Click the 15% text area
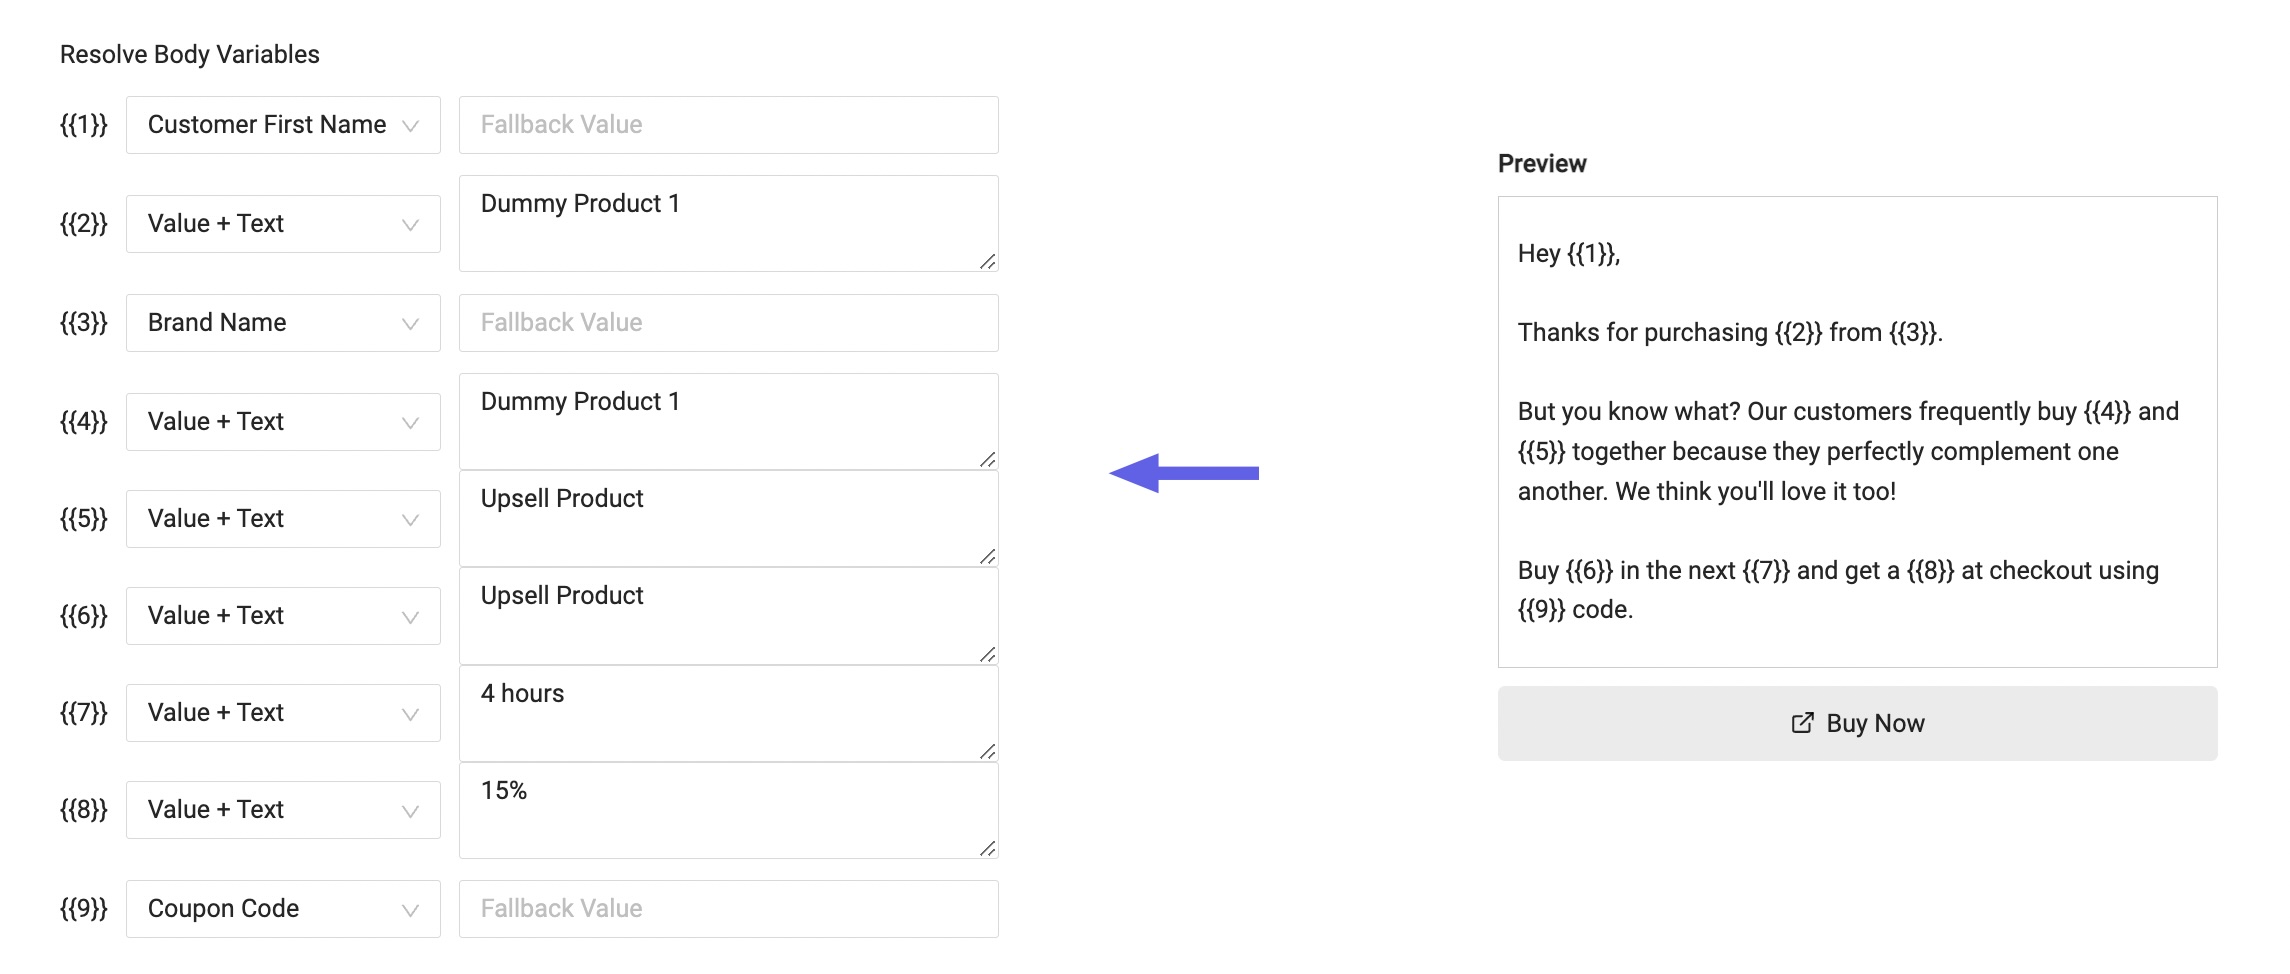The height and width of the screenshot is (974, 2290). click(728, 811)
